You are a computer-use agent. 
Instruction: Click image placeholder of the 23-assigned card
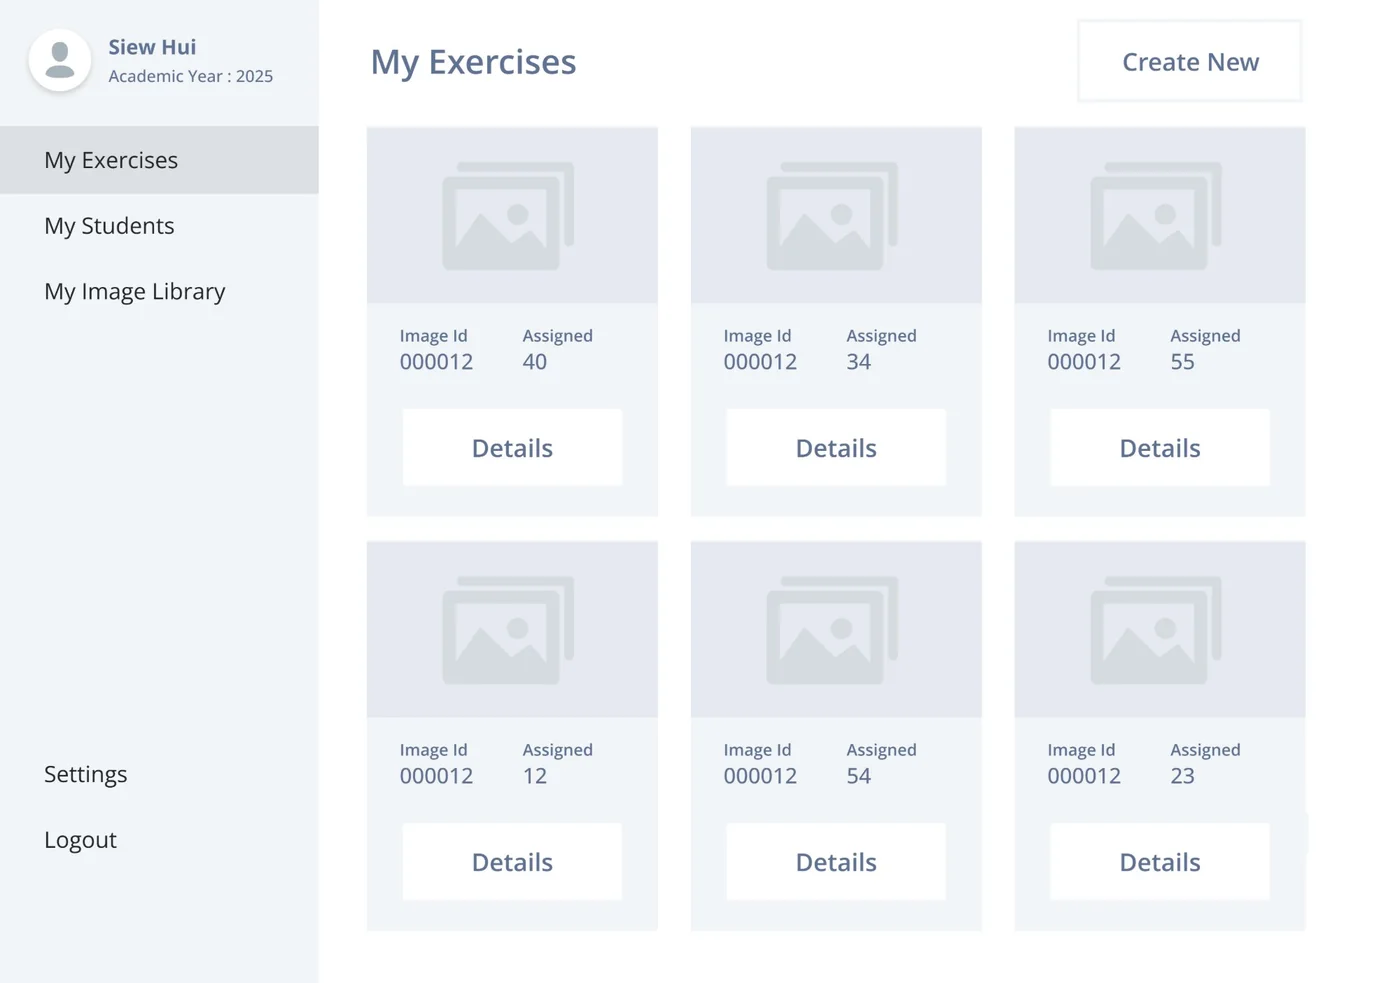pos(1160,629)
